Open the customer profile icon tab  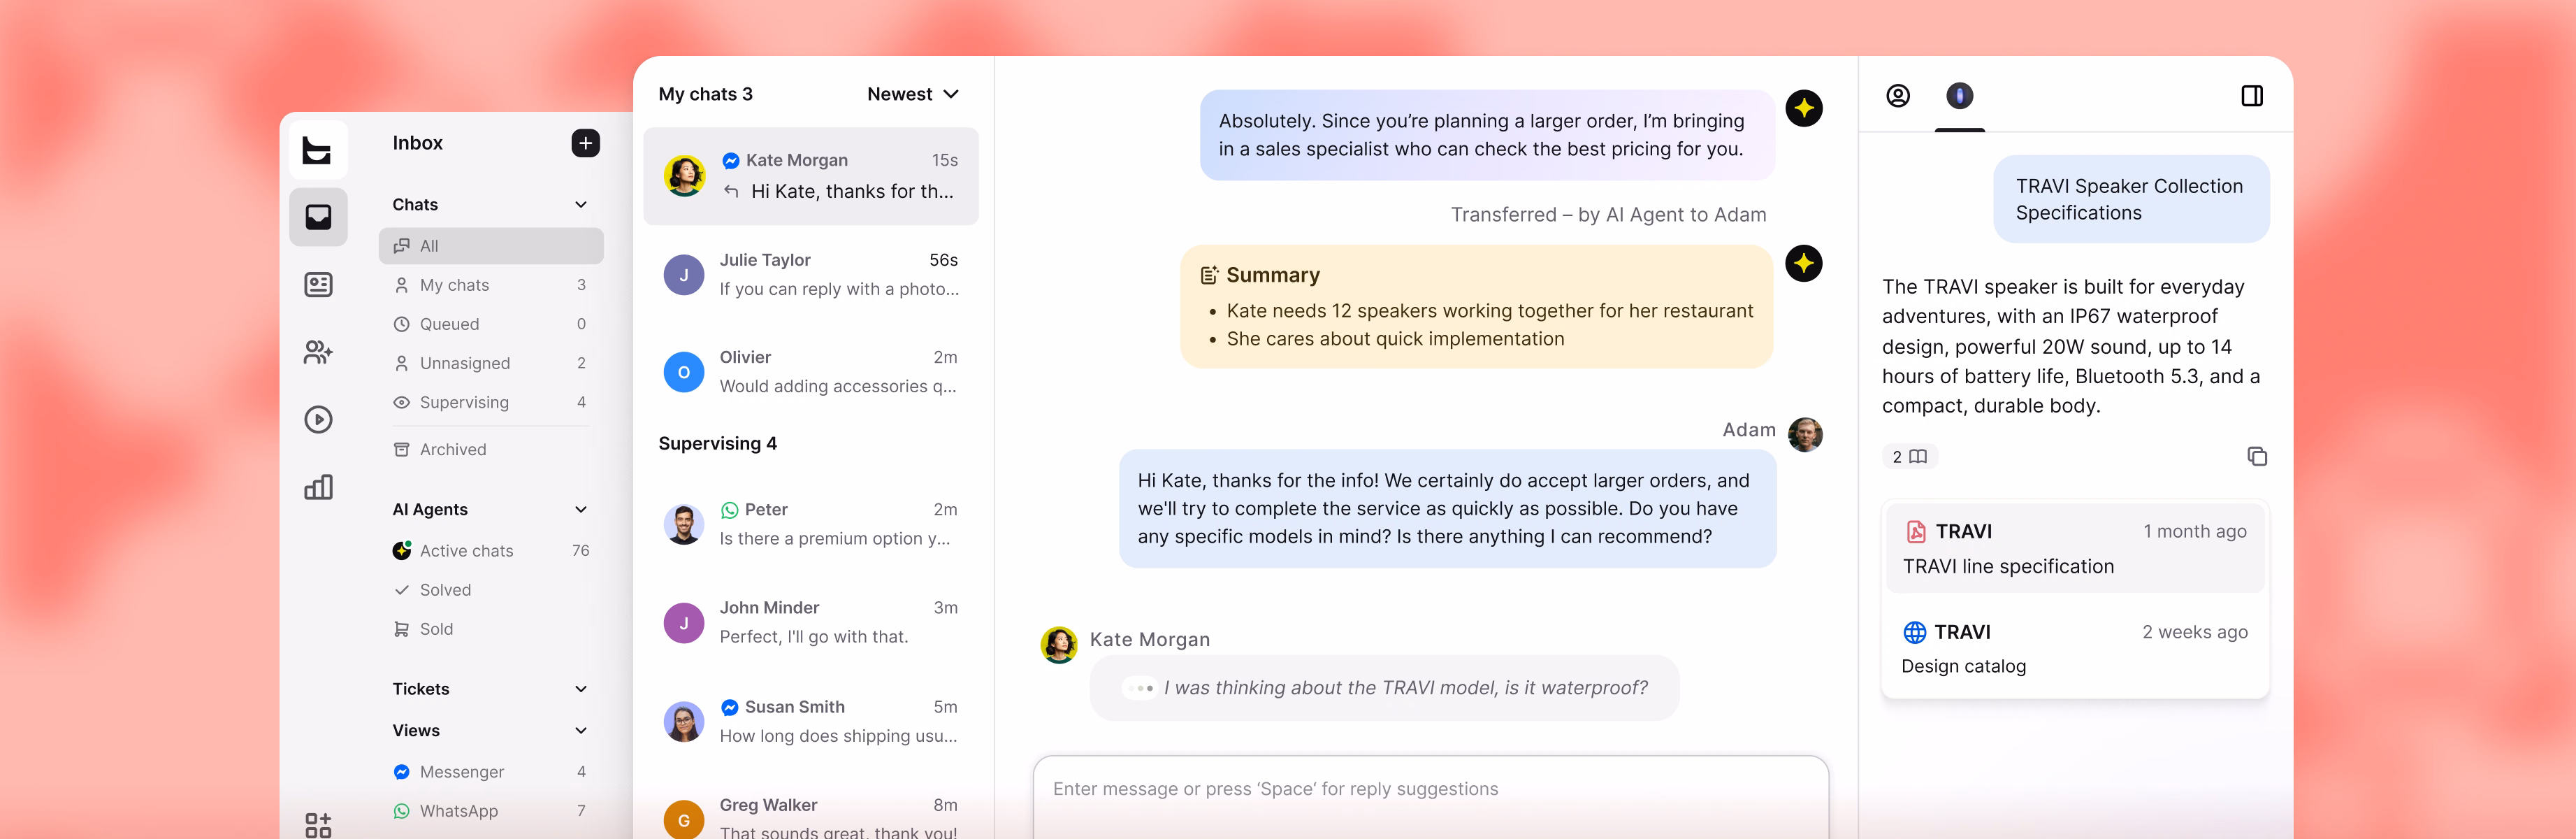1898,96
